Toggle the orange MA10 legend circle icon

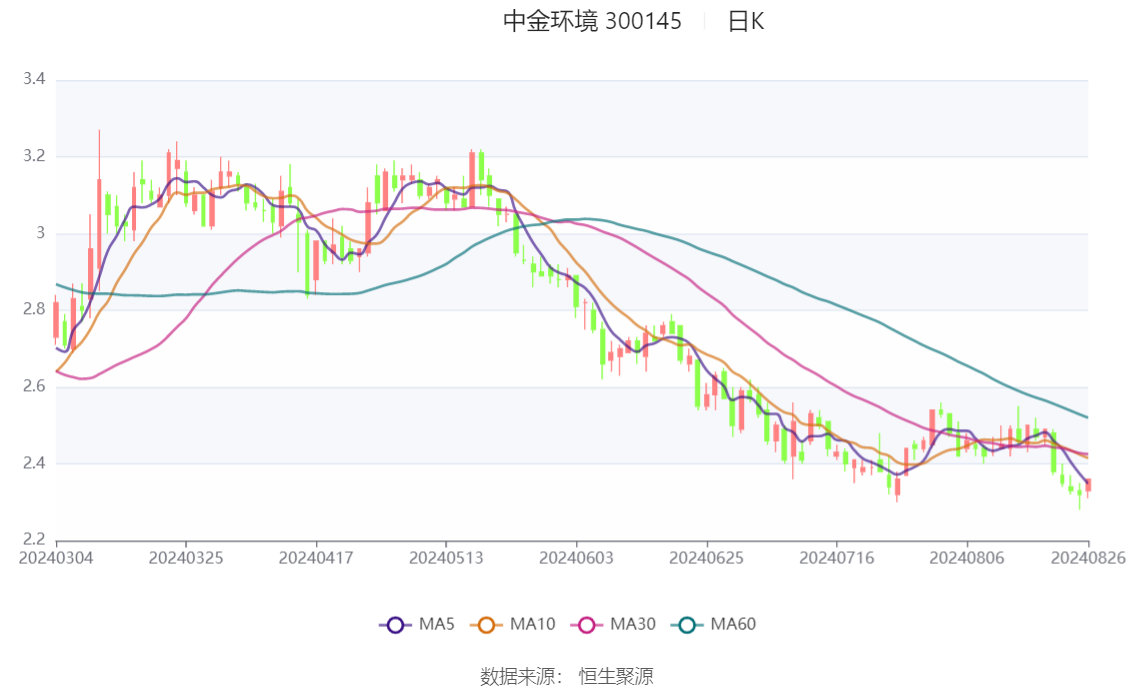pos(486,625)
